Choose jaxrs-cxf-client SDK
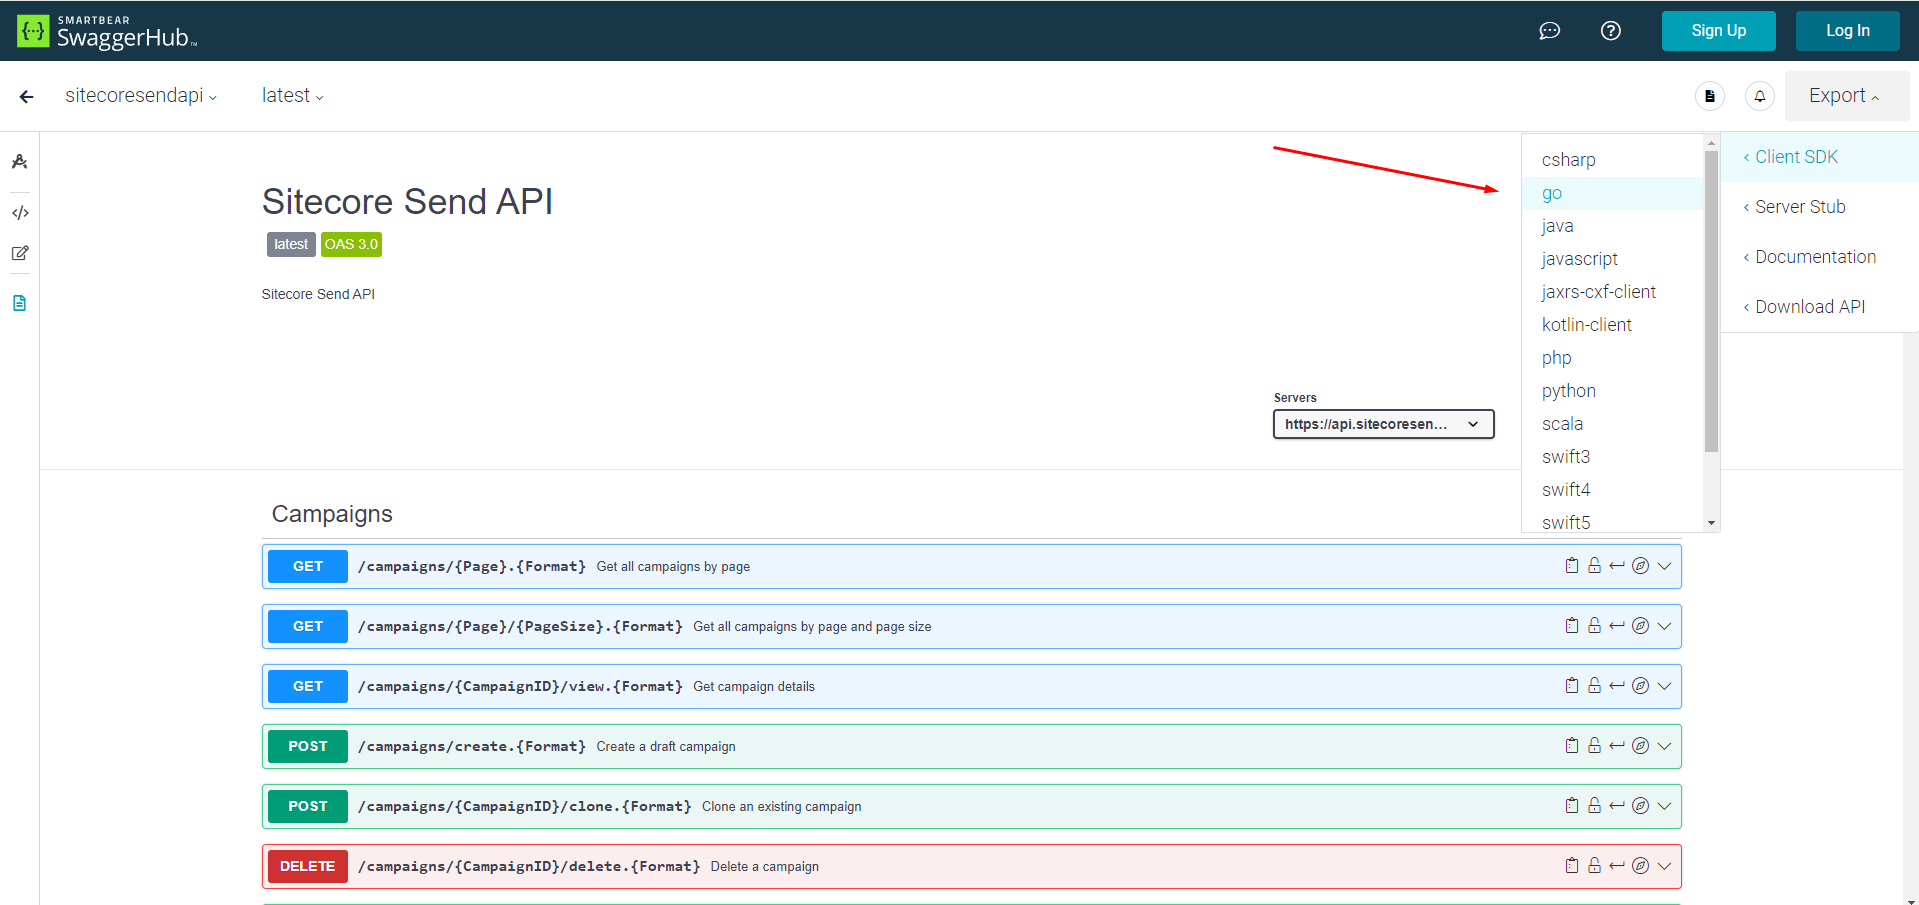The width and height of the screenshot is (1919, 905). pos(1612,292)
